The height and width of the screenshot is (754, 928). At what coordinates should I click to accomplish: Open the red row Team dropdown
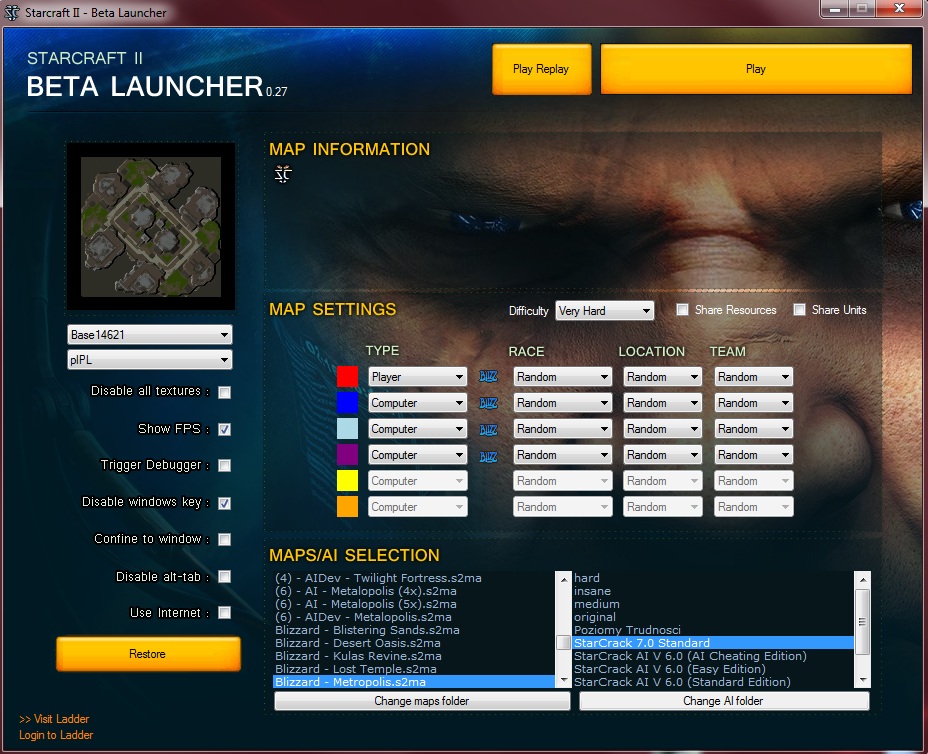[753, 376]
